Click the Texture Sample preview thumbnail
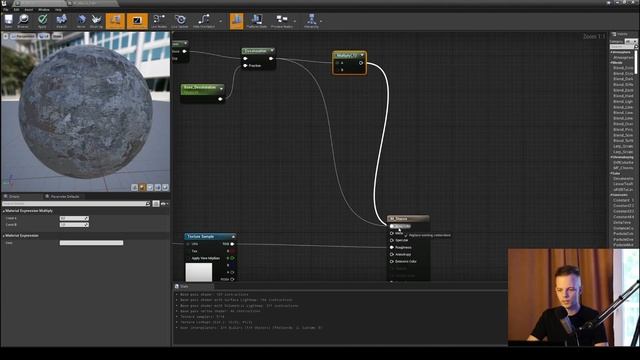 click(x=199, y=272)
